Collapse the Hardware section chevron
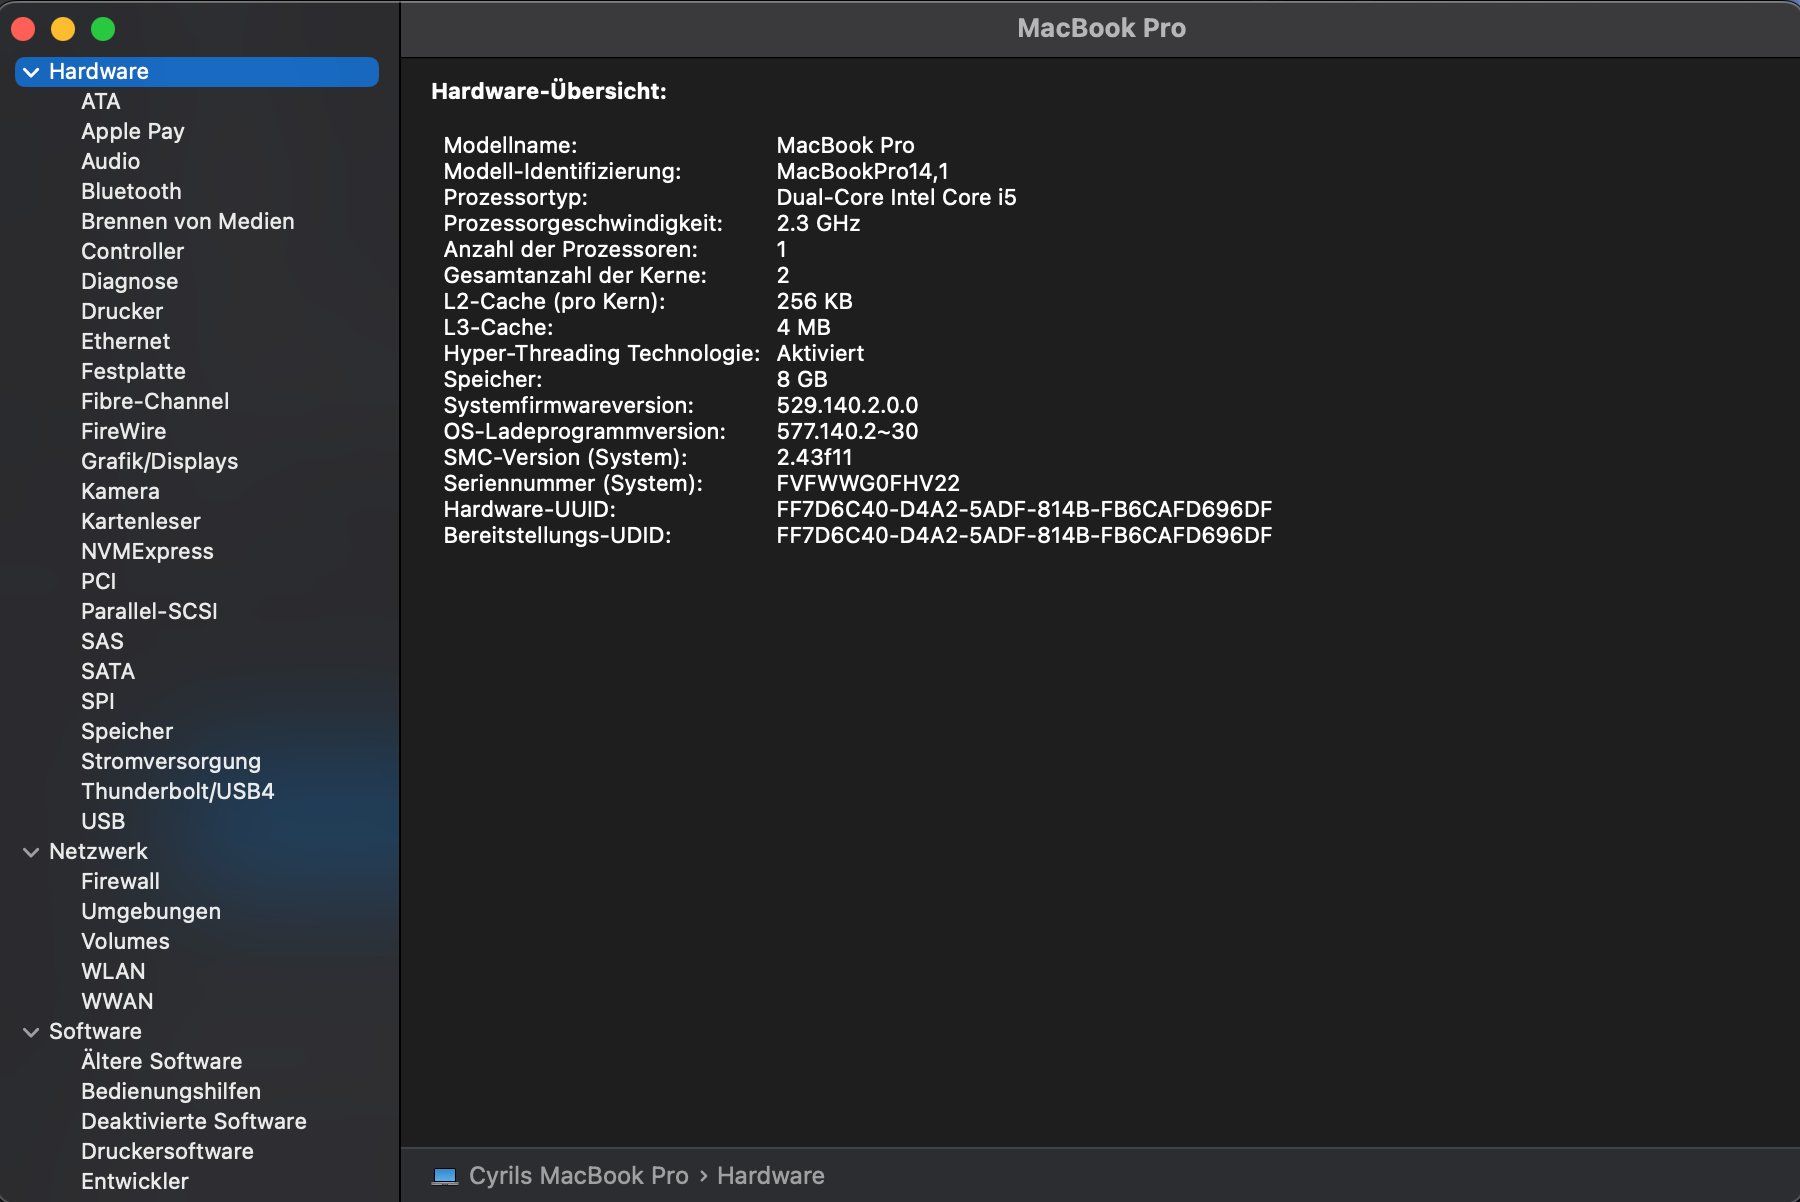Viewport: 1800px width, 1202px height. click(x=31, y=72)
